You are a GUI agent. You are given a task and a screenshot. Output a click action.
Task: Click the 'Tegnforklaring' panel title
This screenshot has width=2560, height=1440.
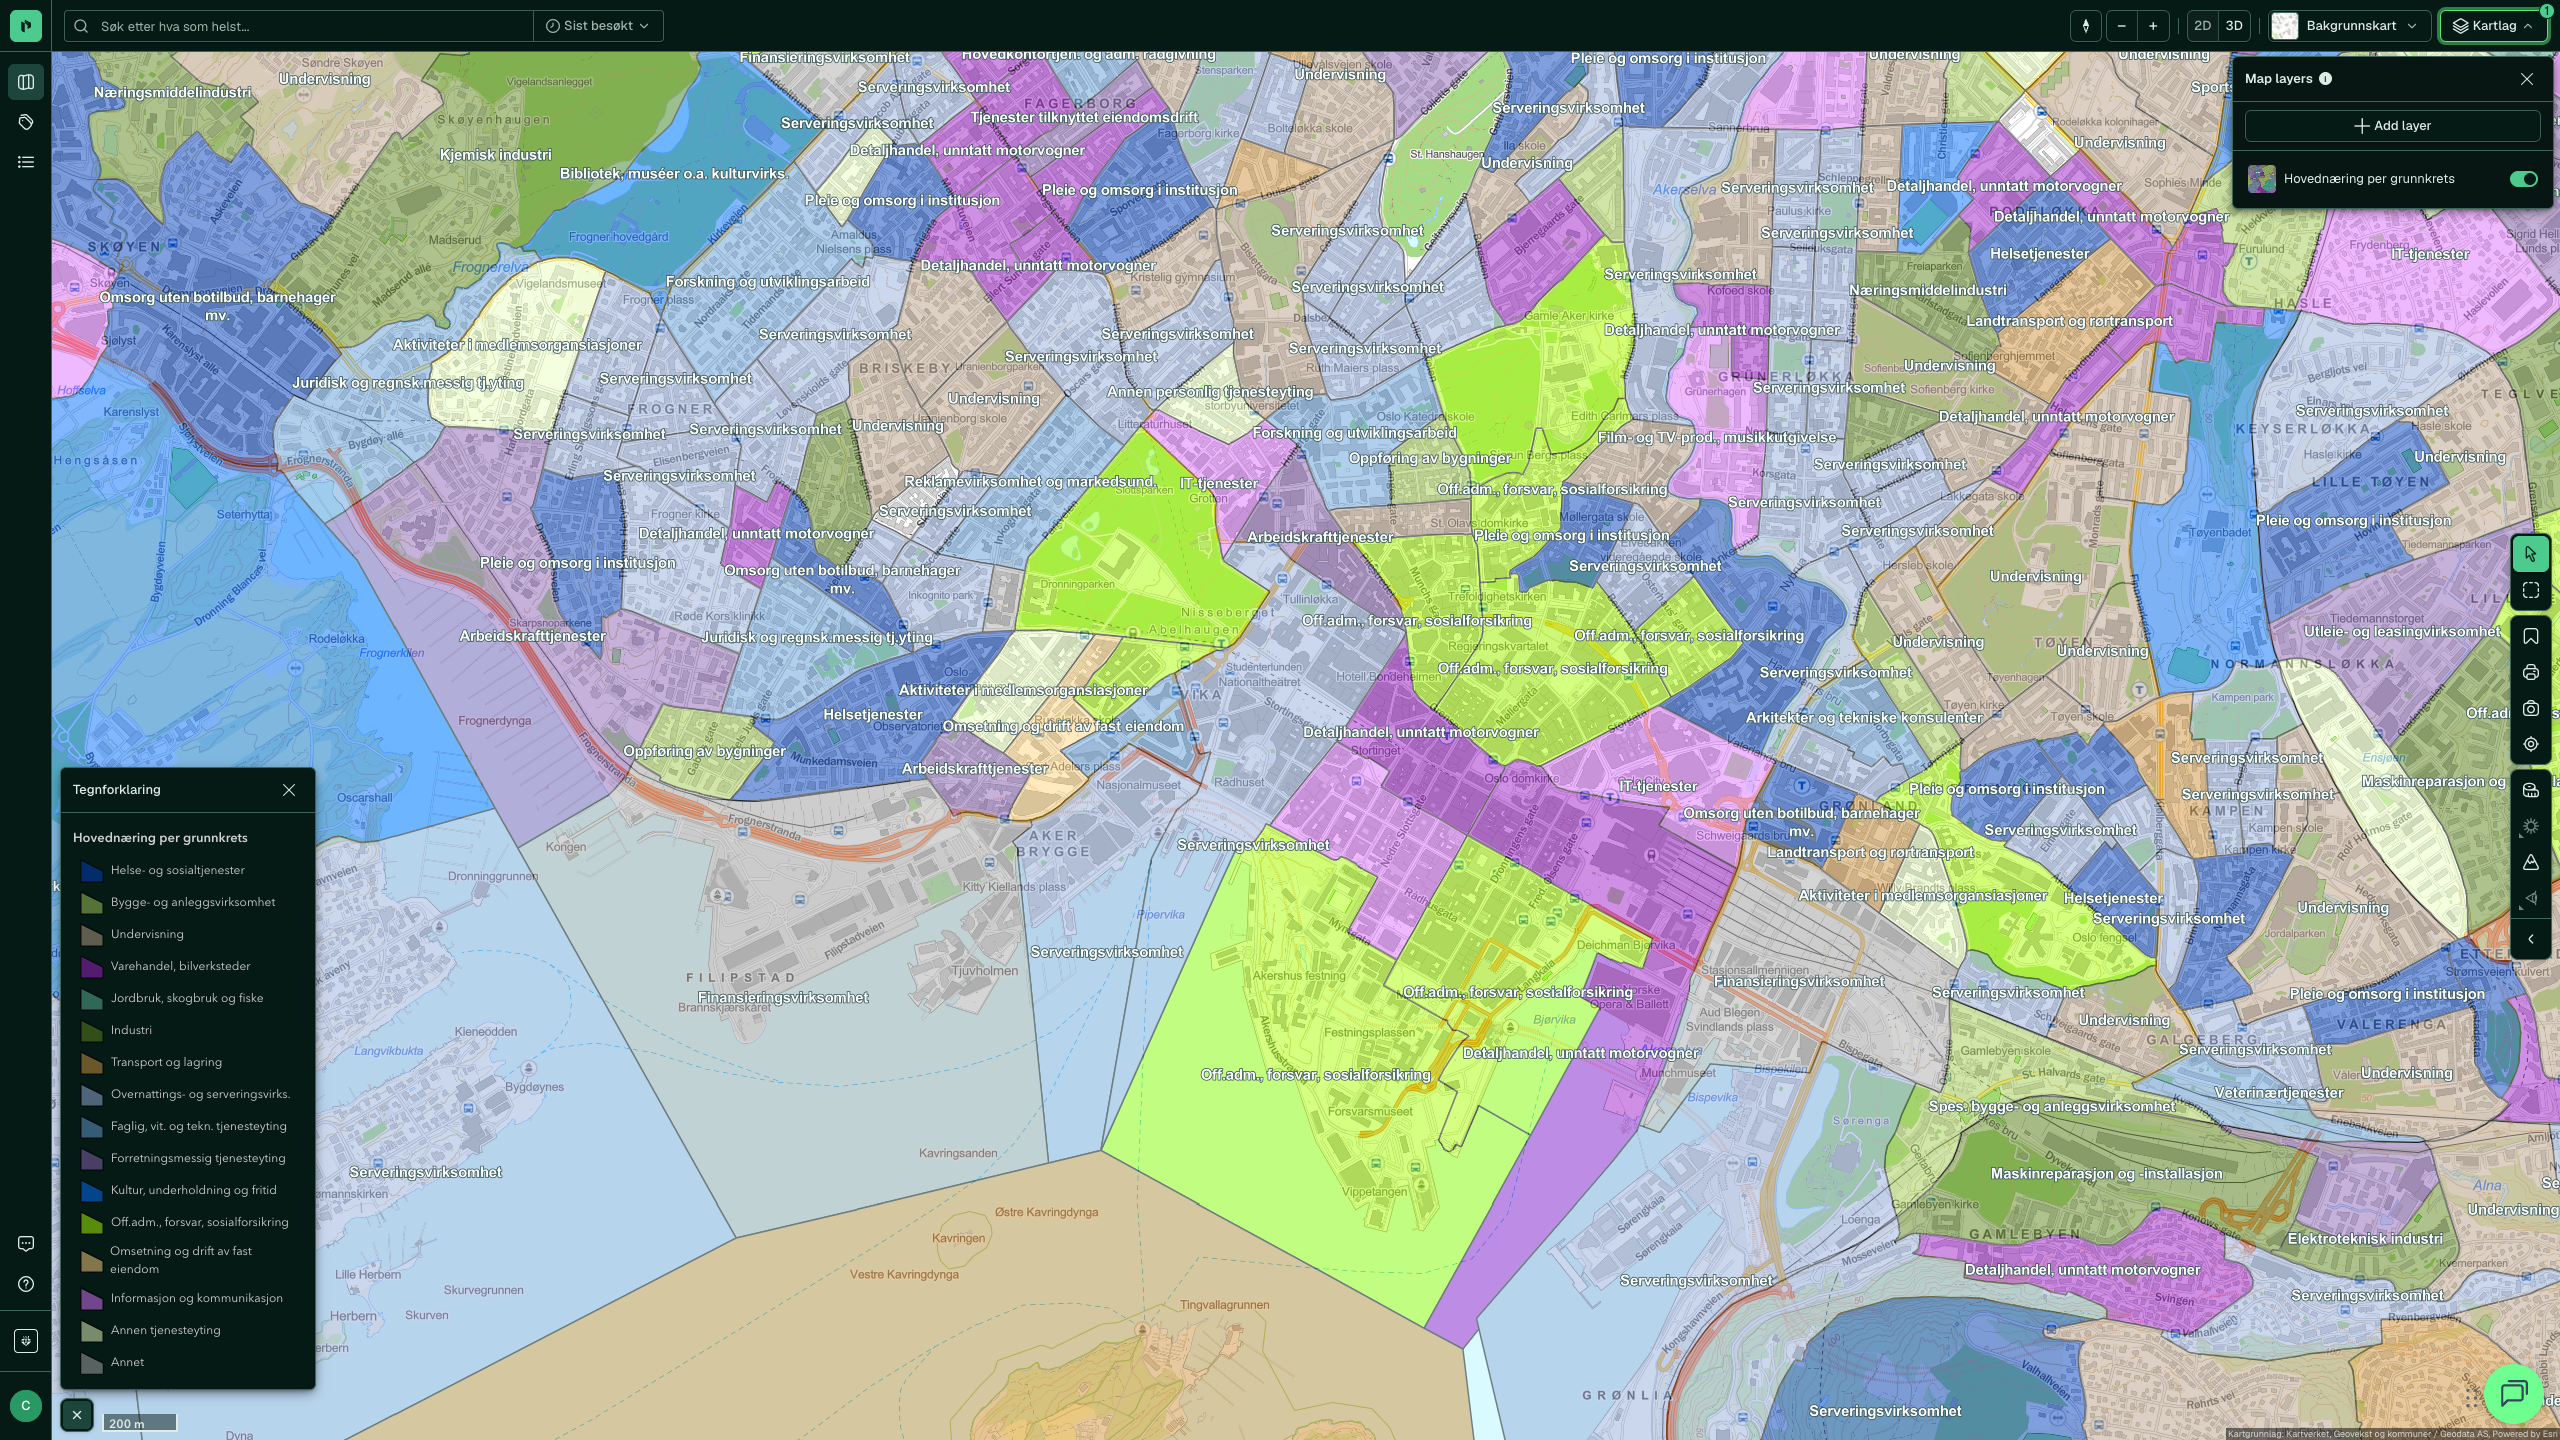pyautogui.click(x=116, y=790)
